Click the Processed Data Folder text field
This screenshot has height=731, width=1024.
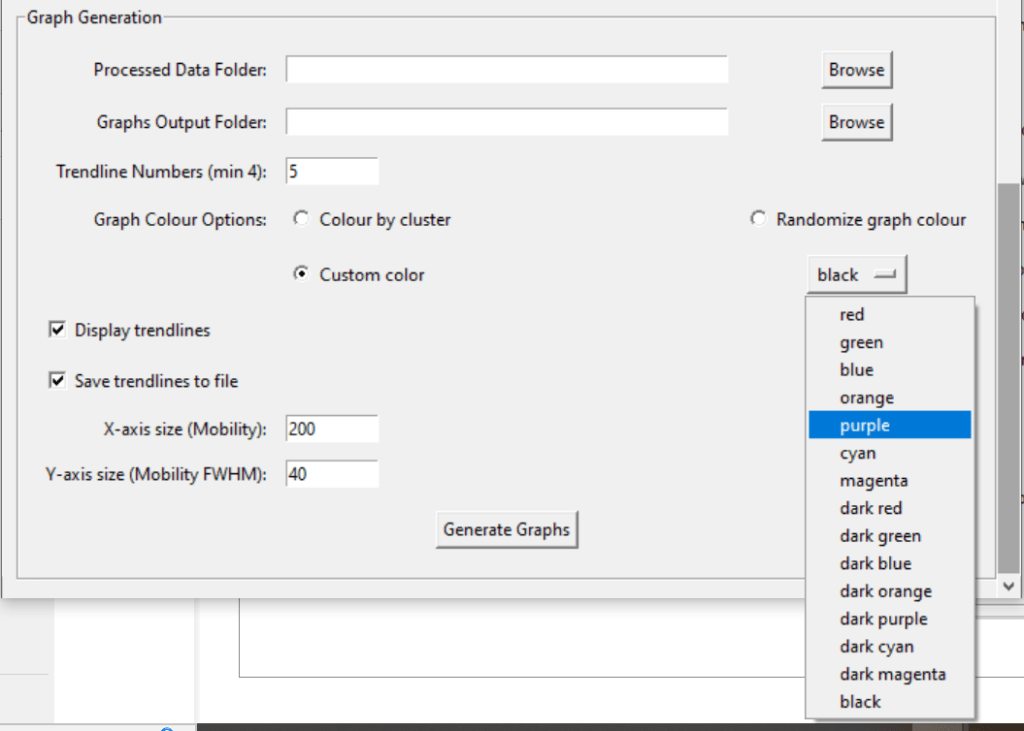click(x=507, y=70)
